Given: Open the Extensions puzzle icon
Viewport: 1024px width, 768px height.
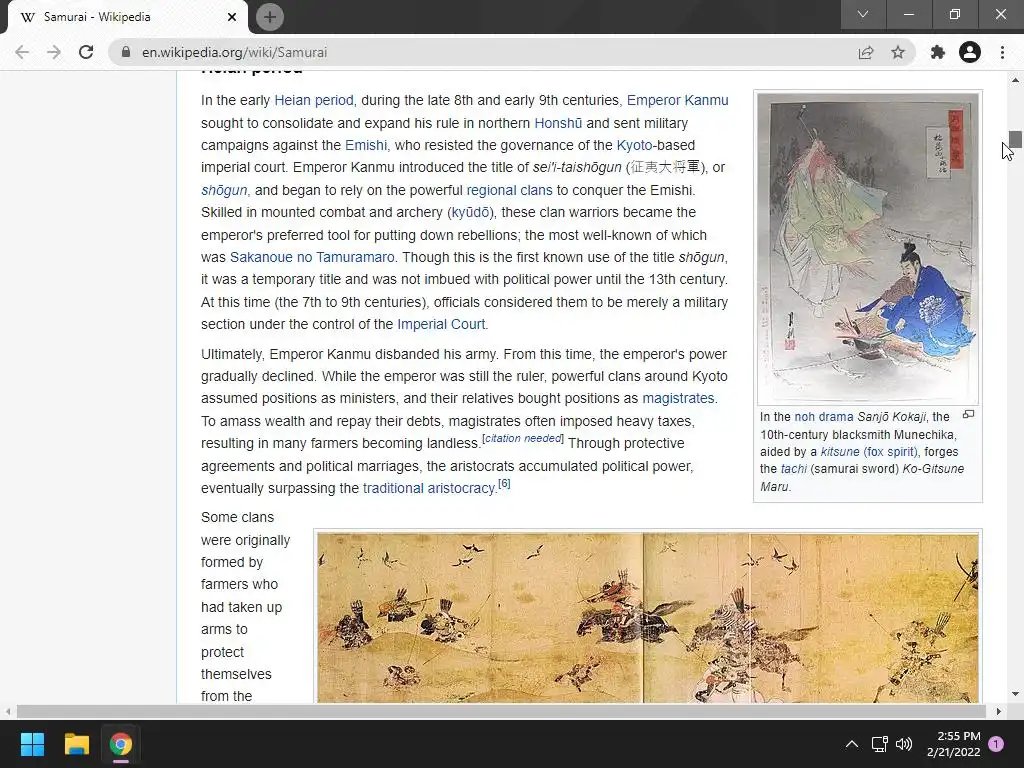Looking at the screenshot, I should 938,52.
